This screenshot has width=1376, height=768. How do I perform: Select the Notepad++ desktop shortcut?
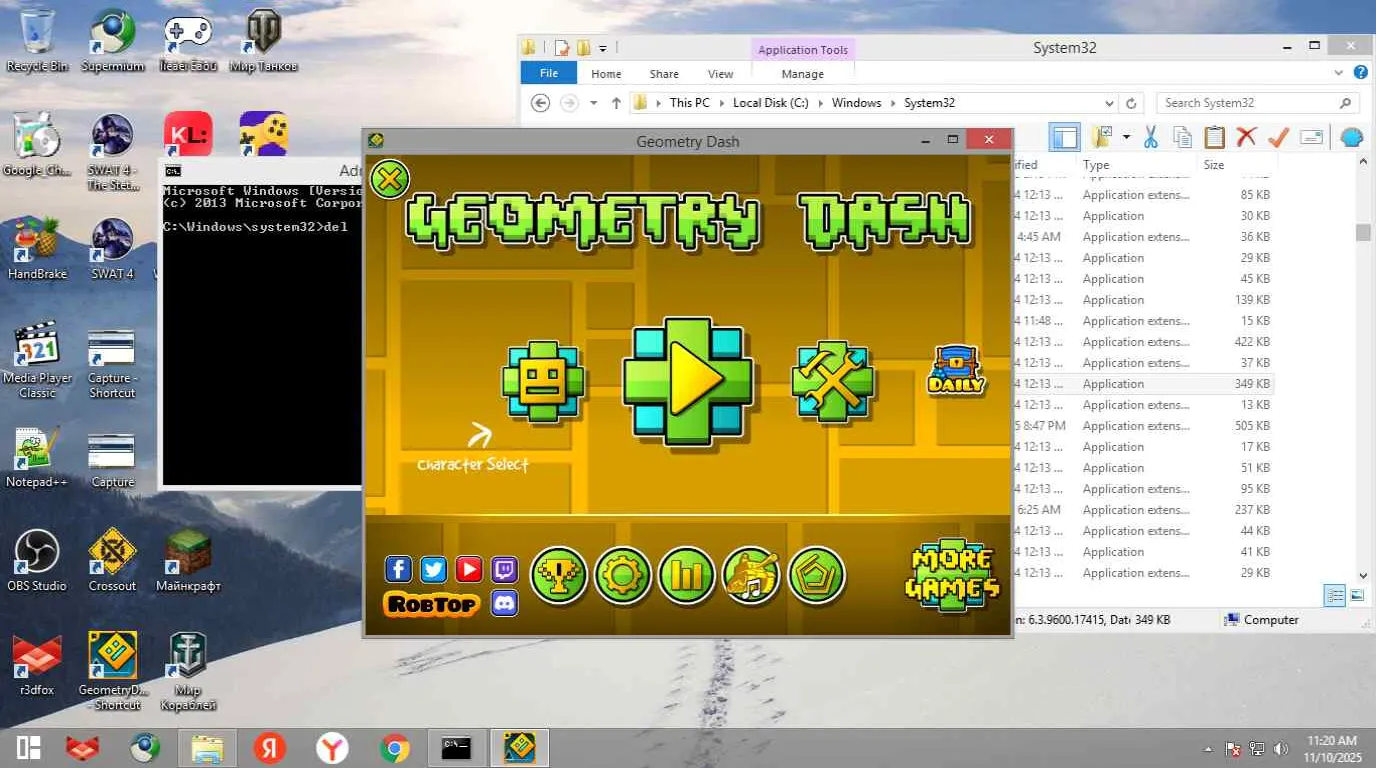point(37,458)
